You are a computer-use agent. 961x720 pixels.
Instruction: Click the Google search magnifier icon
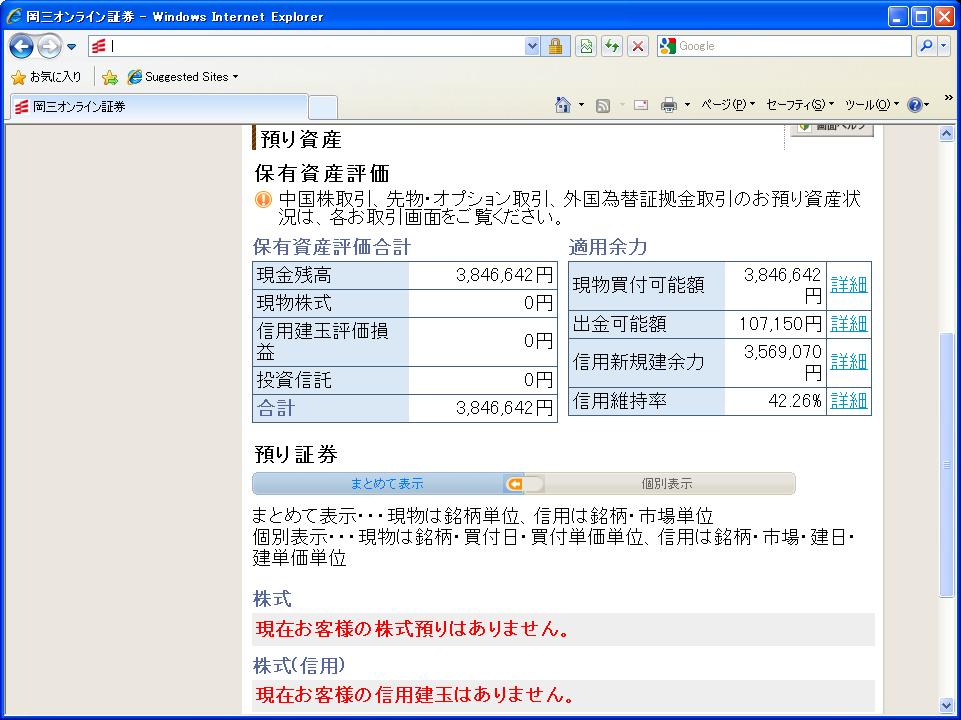[x=927, y=46]
